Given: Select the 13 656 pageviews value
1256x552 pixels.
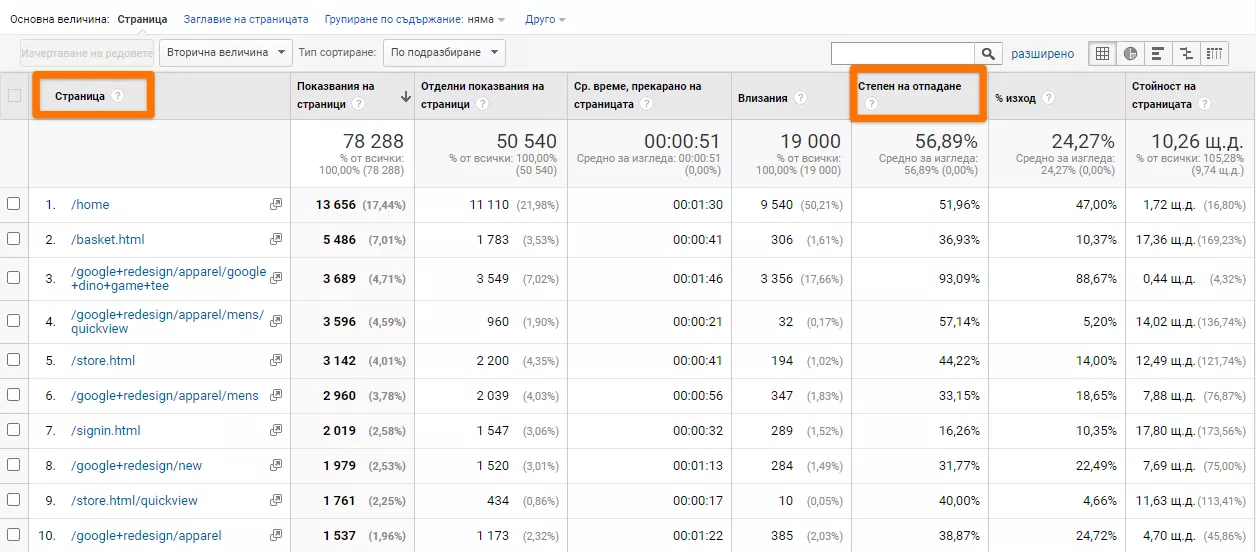Looking at the screenshot, I should [x=336, y=204].
